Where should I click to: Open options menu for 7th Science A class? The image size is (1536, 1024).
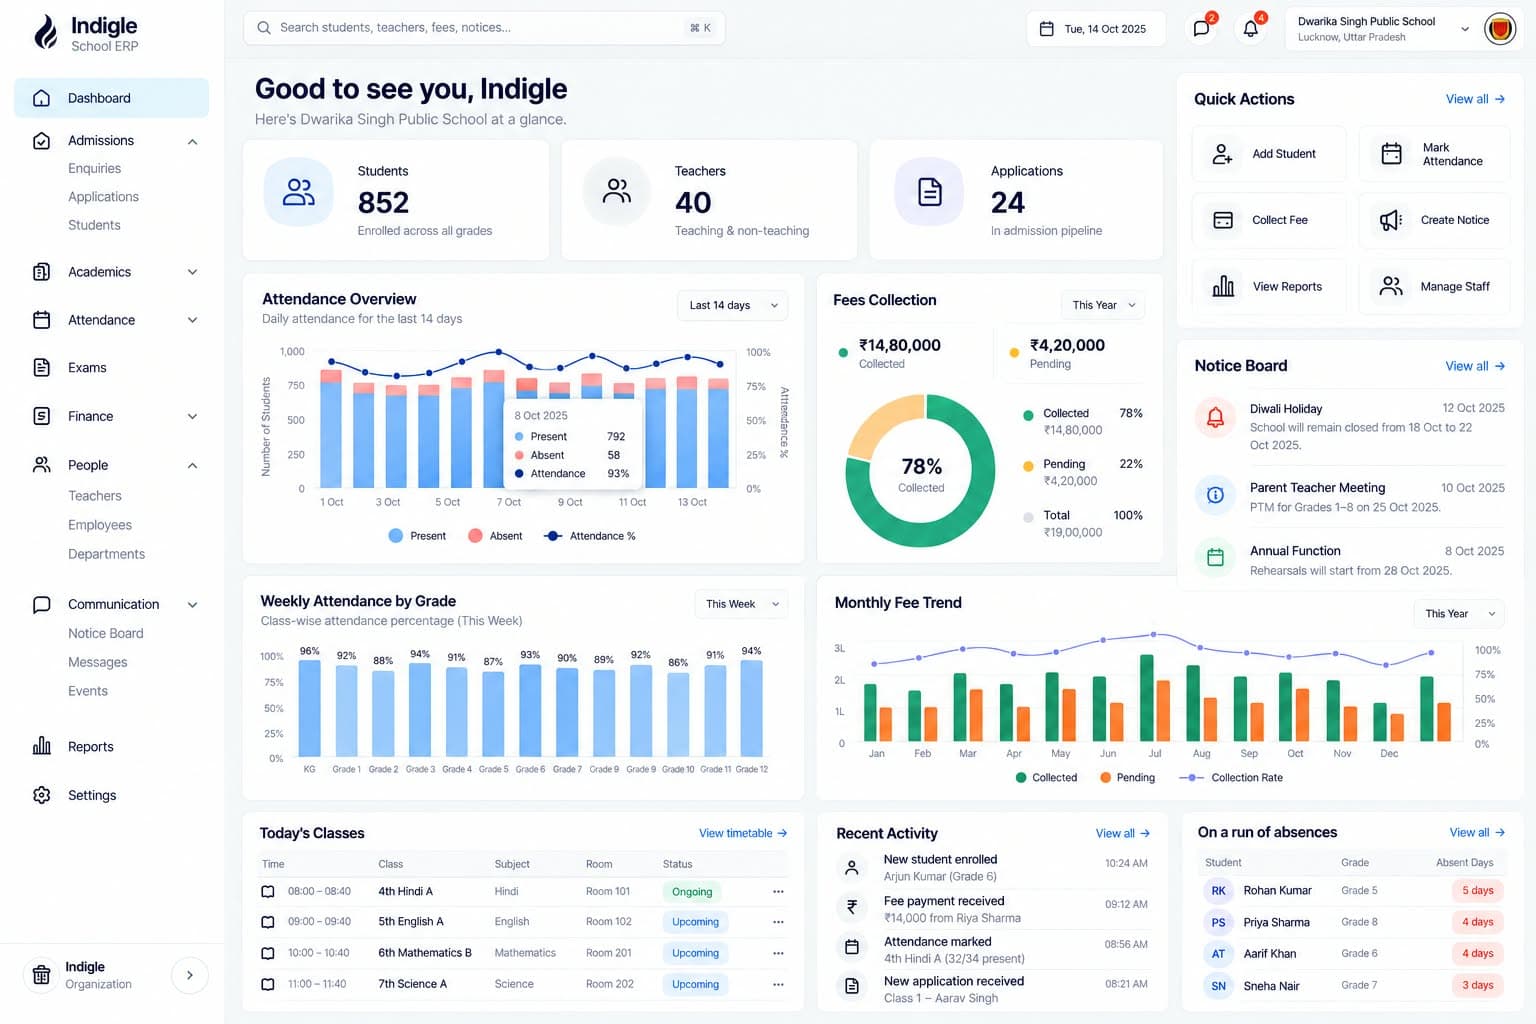click(x=778, y=985)
